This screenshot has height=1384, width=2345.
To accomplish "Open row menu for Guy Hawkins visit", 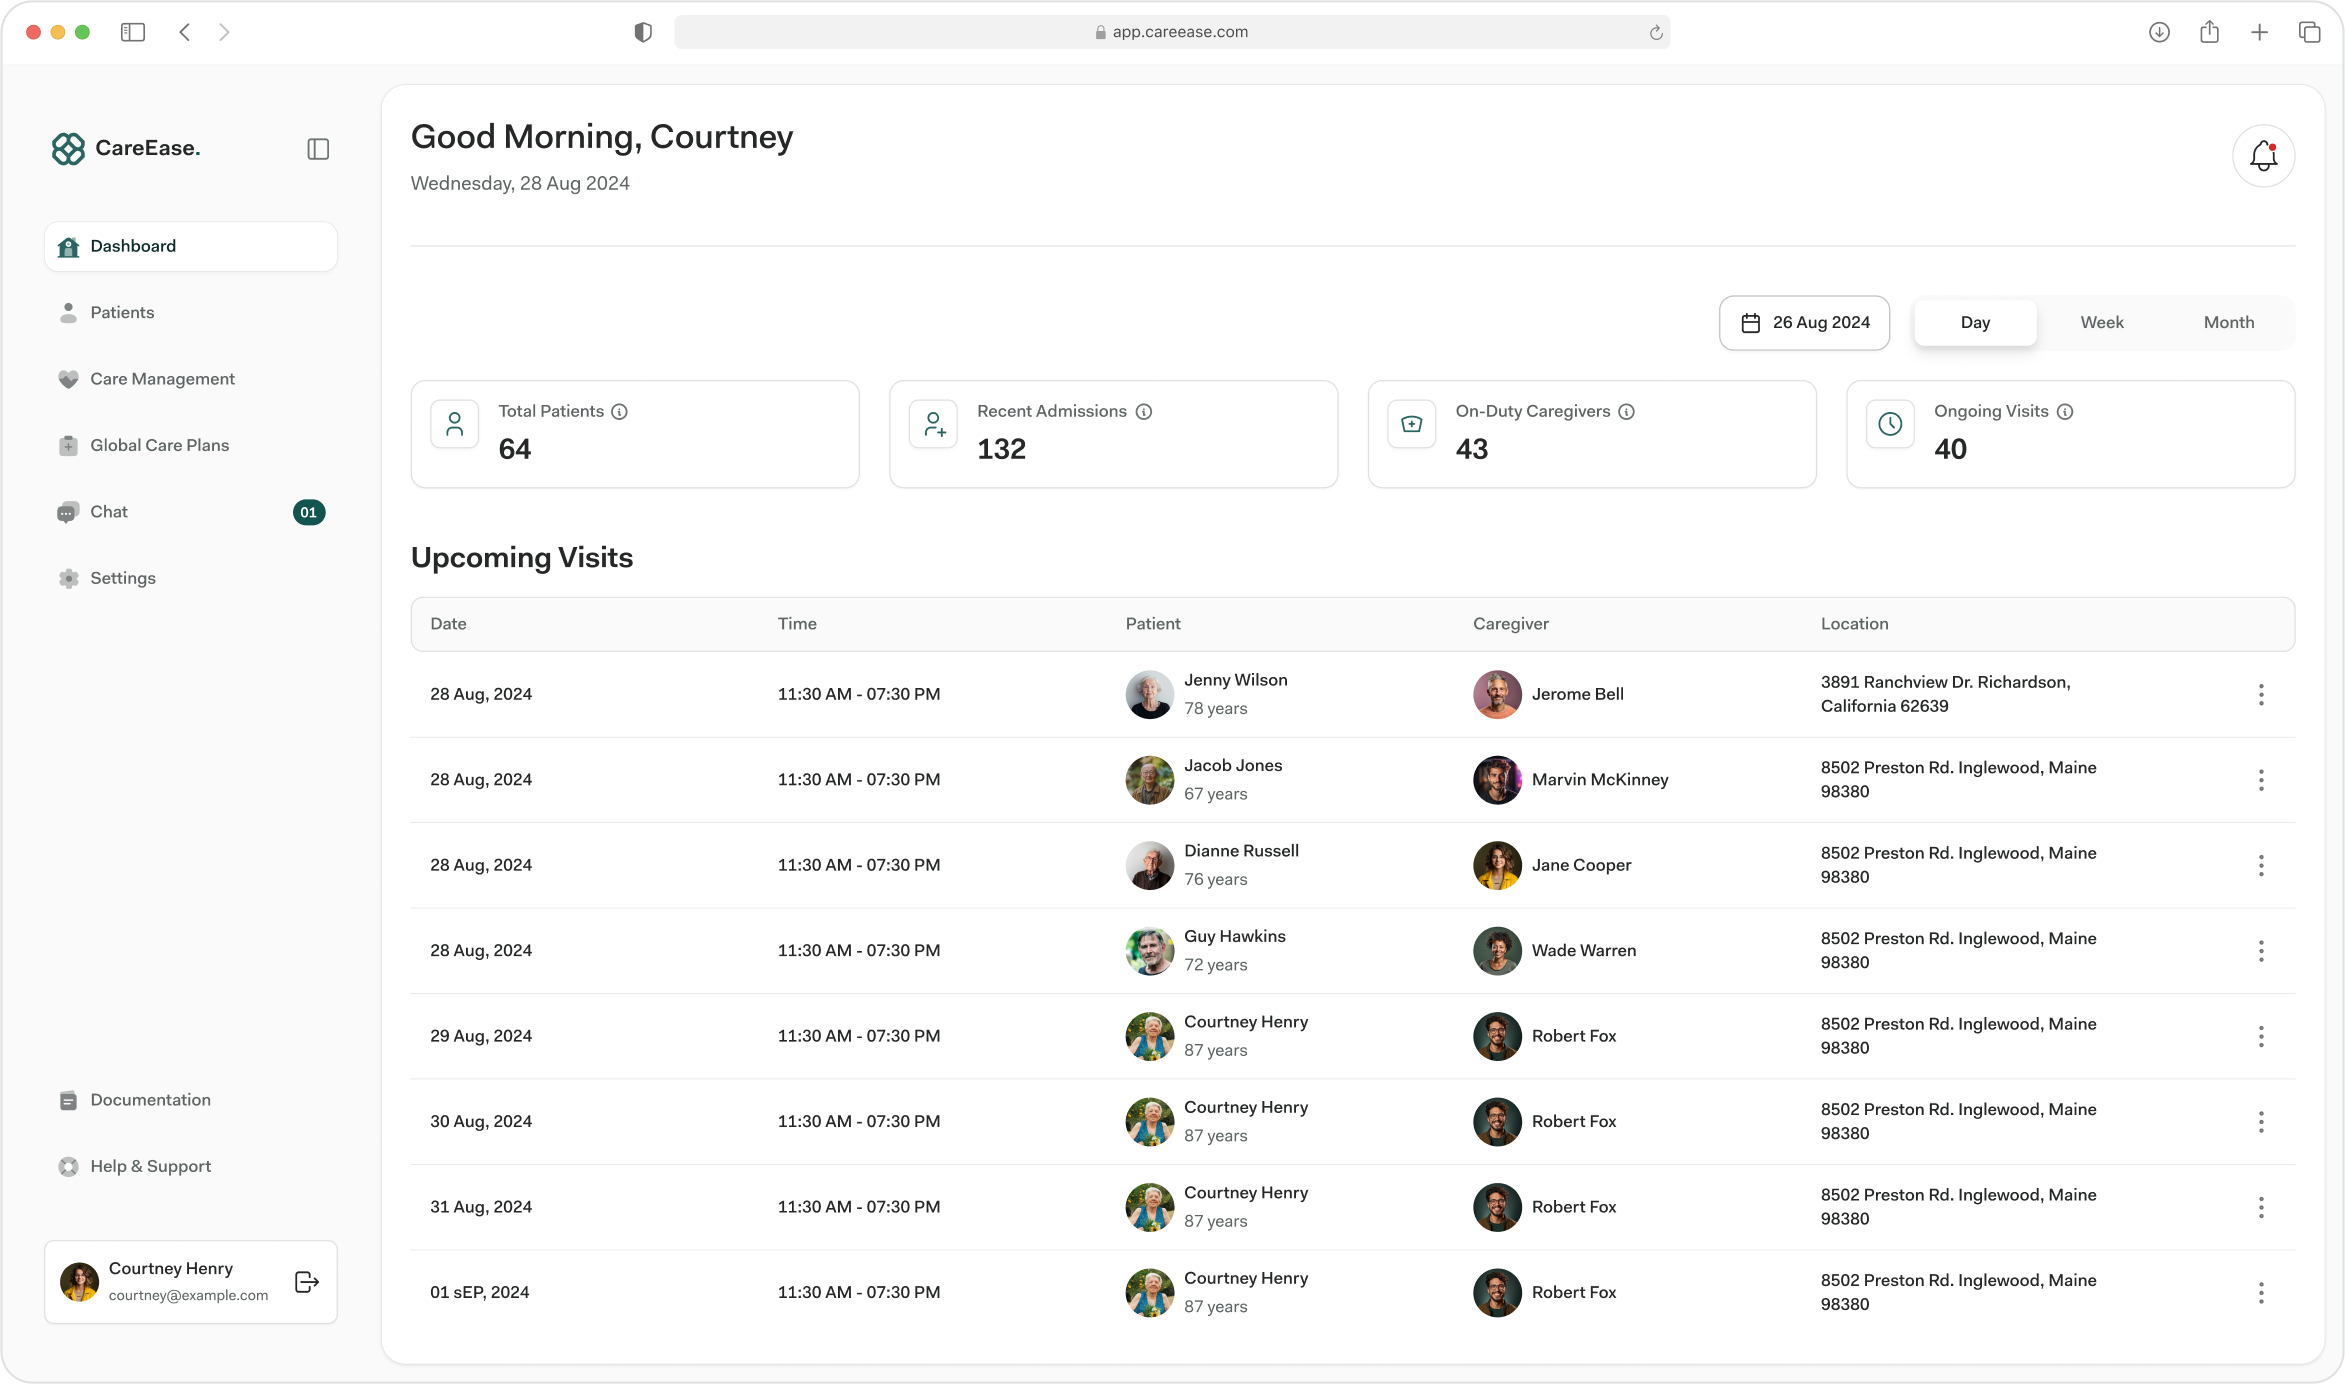I will [x=2261, y=951].
